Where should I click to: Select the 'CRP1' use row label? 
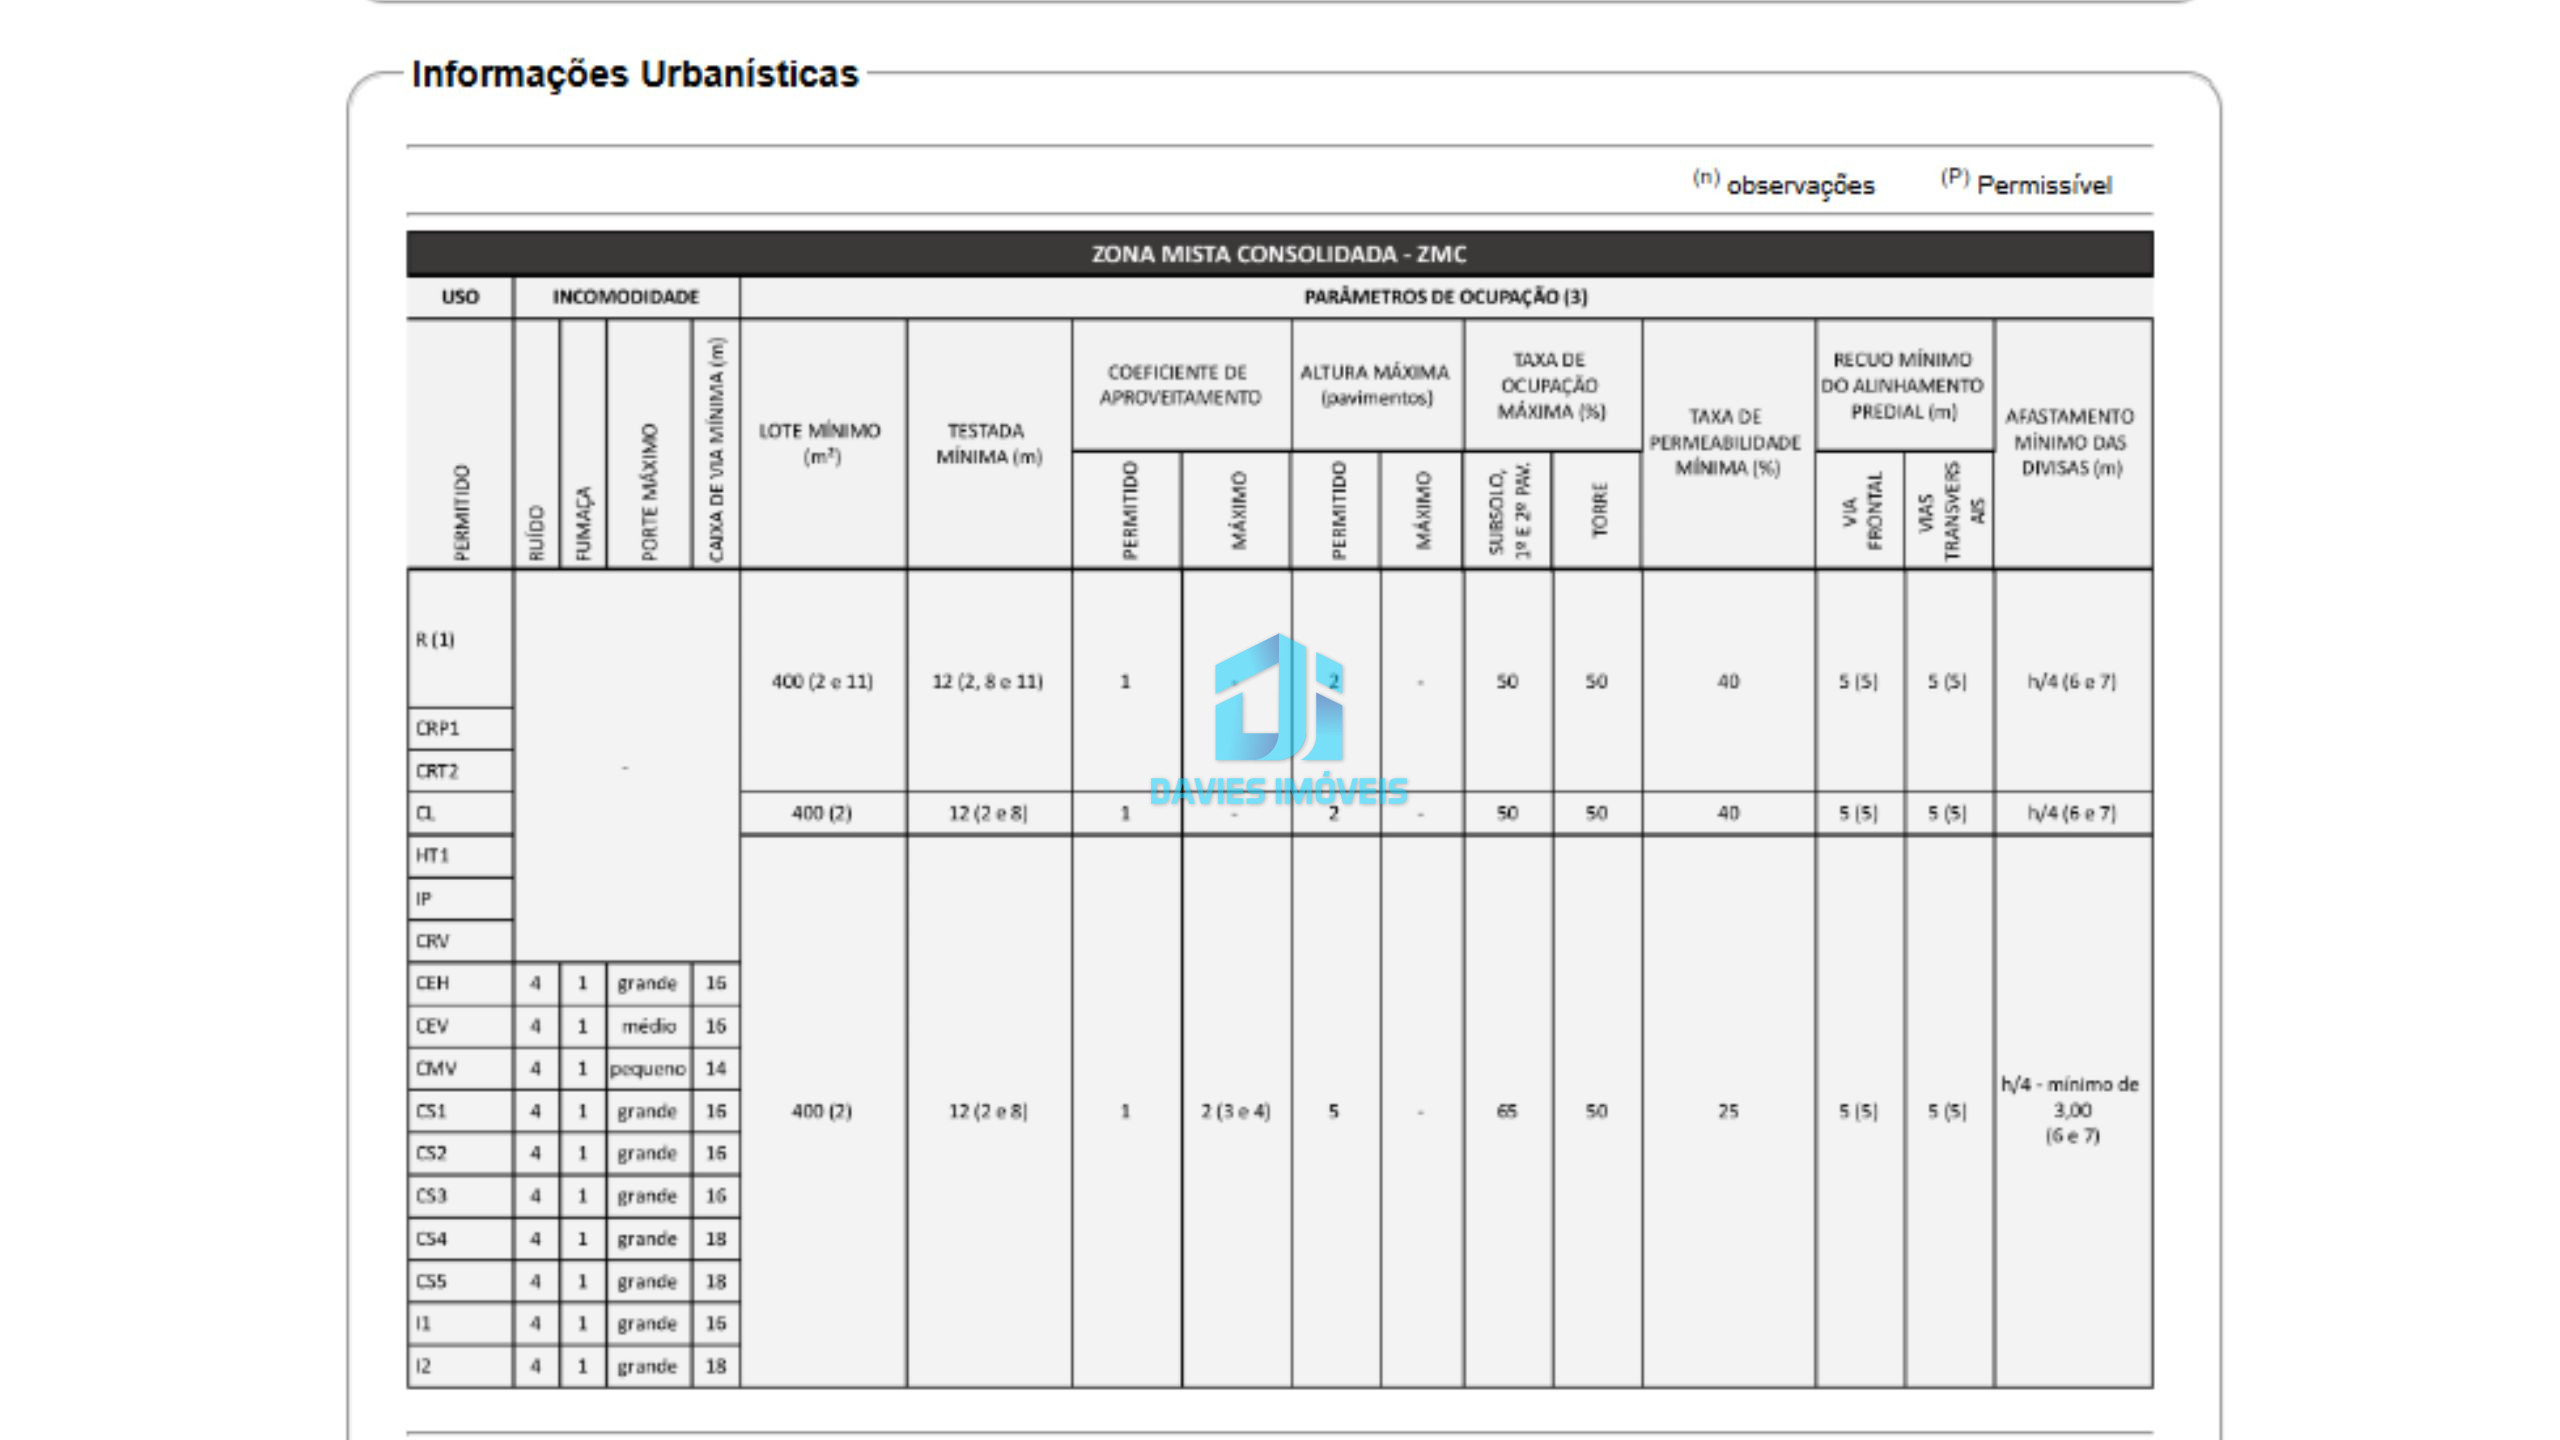[438, 729]
